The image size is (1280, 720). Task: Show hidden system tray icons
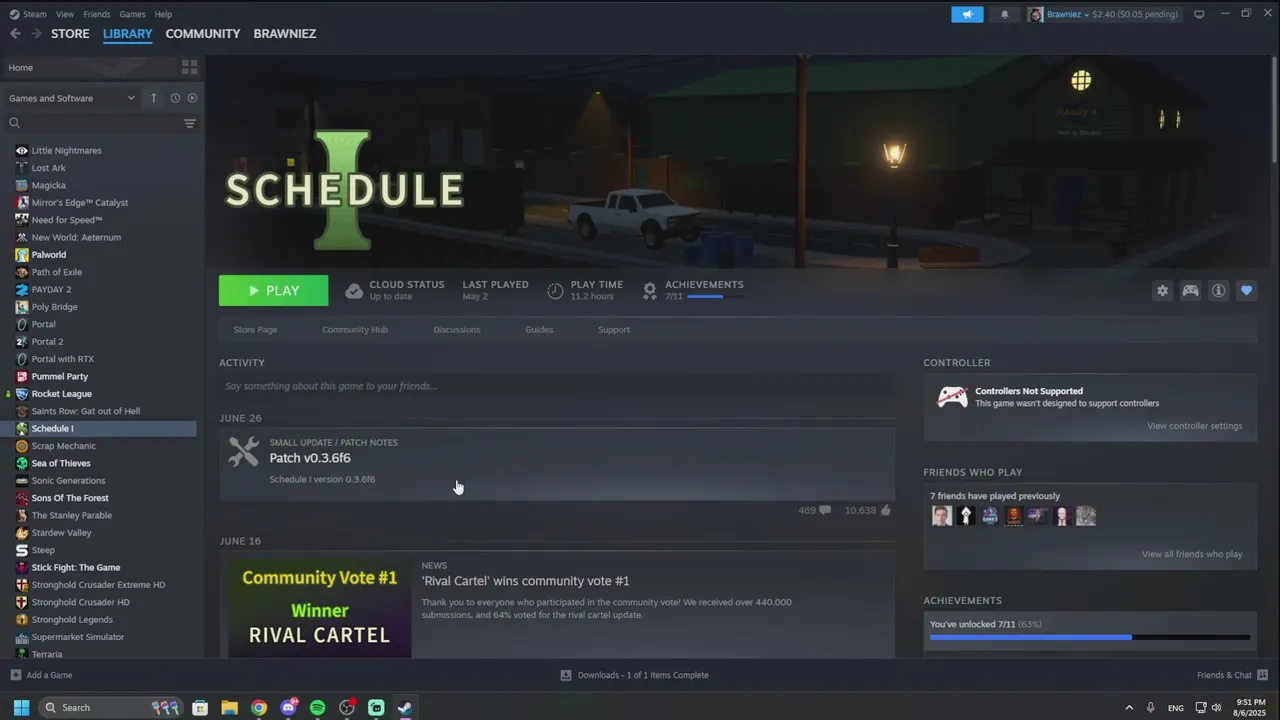tap(1129, 707)
